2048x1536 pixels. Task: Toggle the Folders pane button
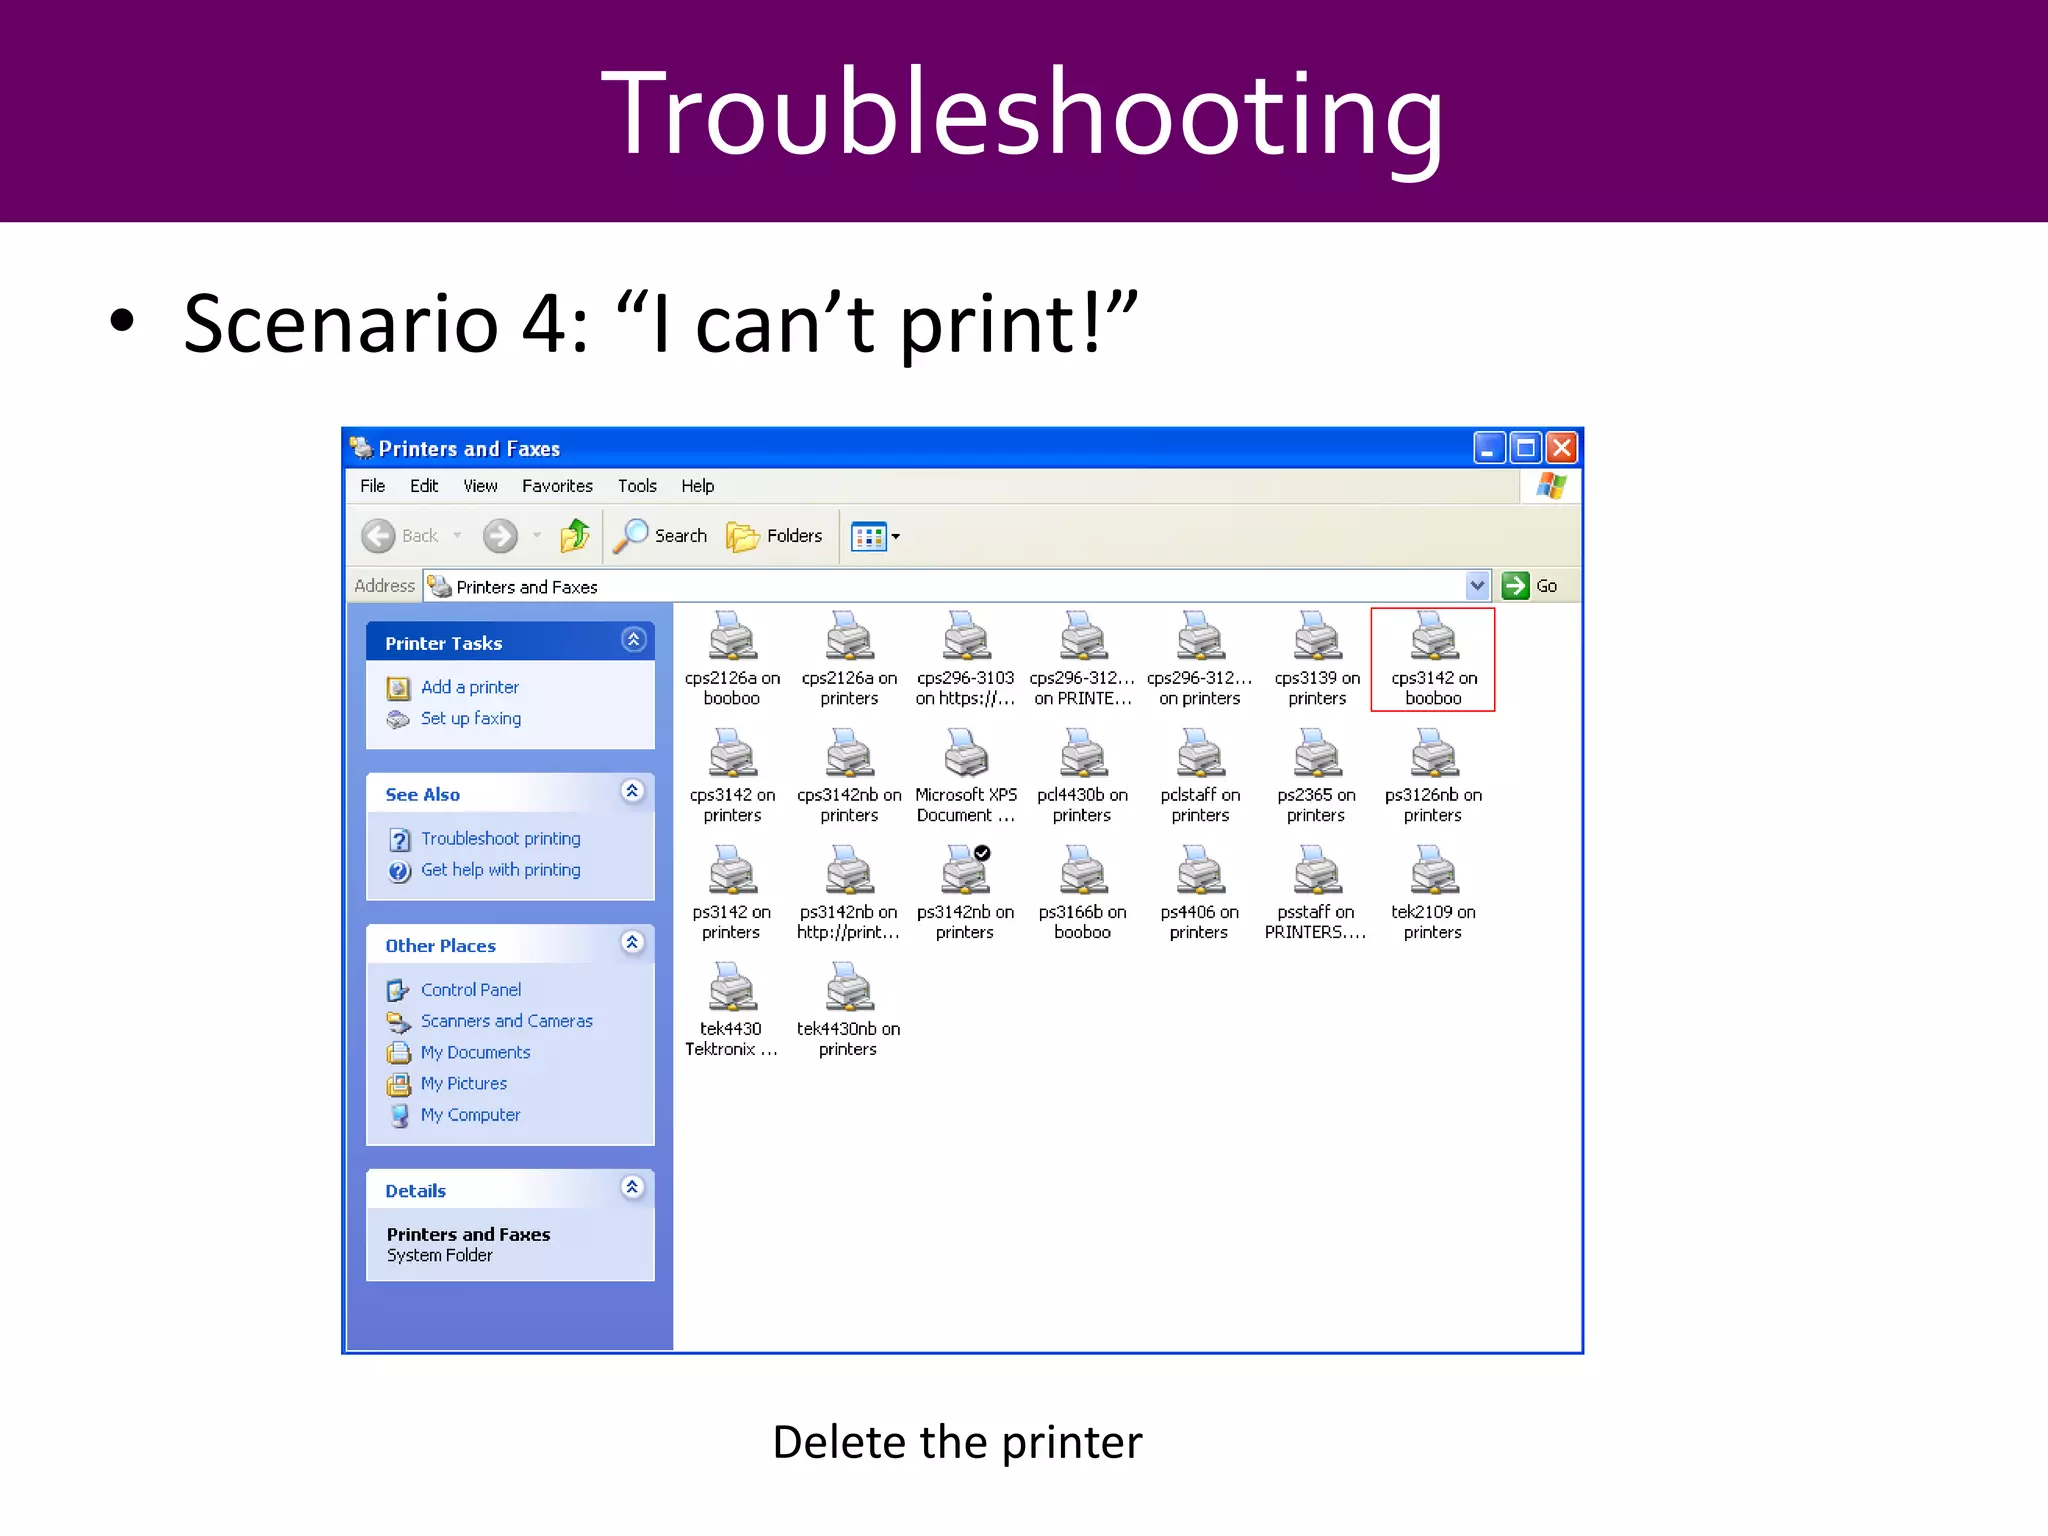click(775, 536)
